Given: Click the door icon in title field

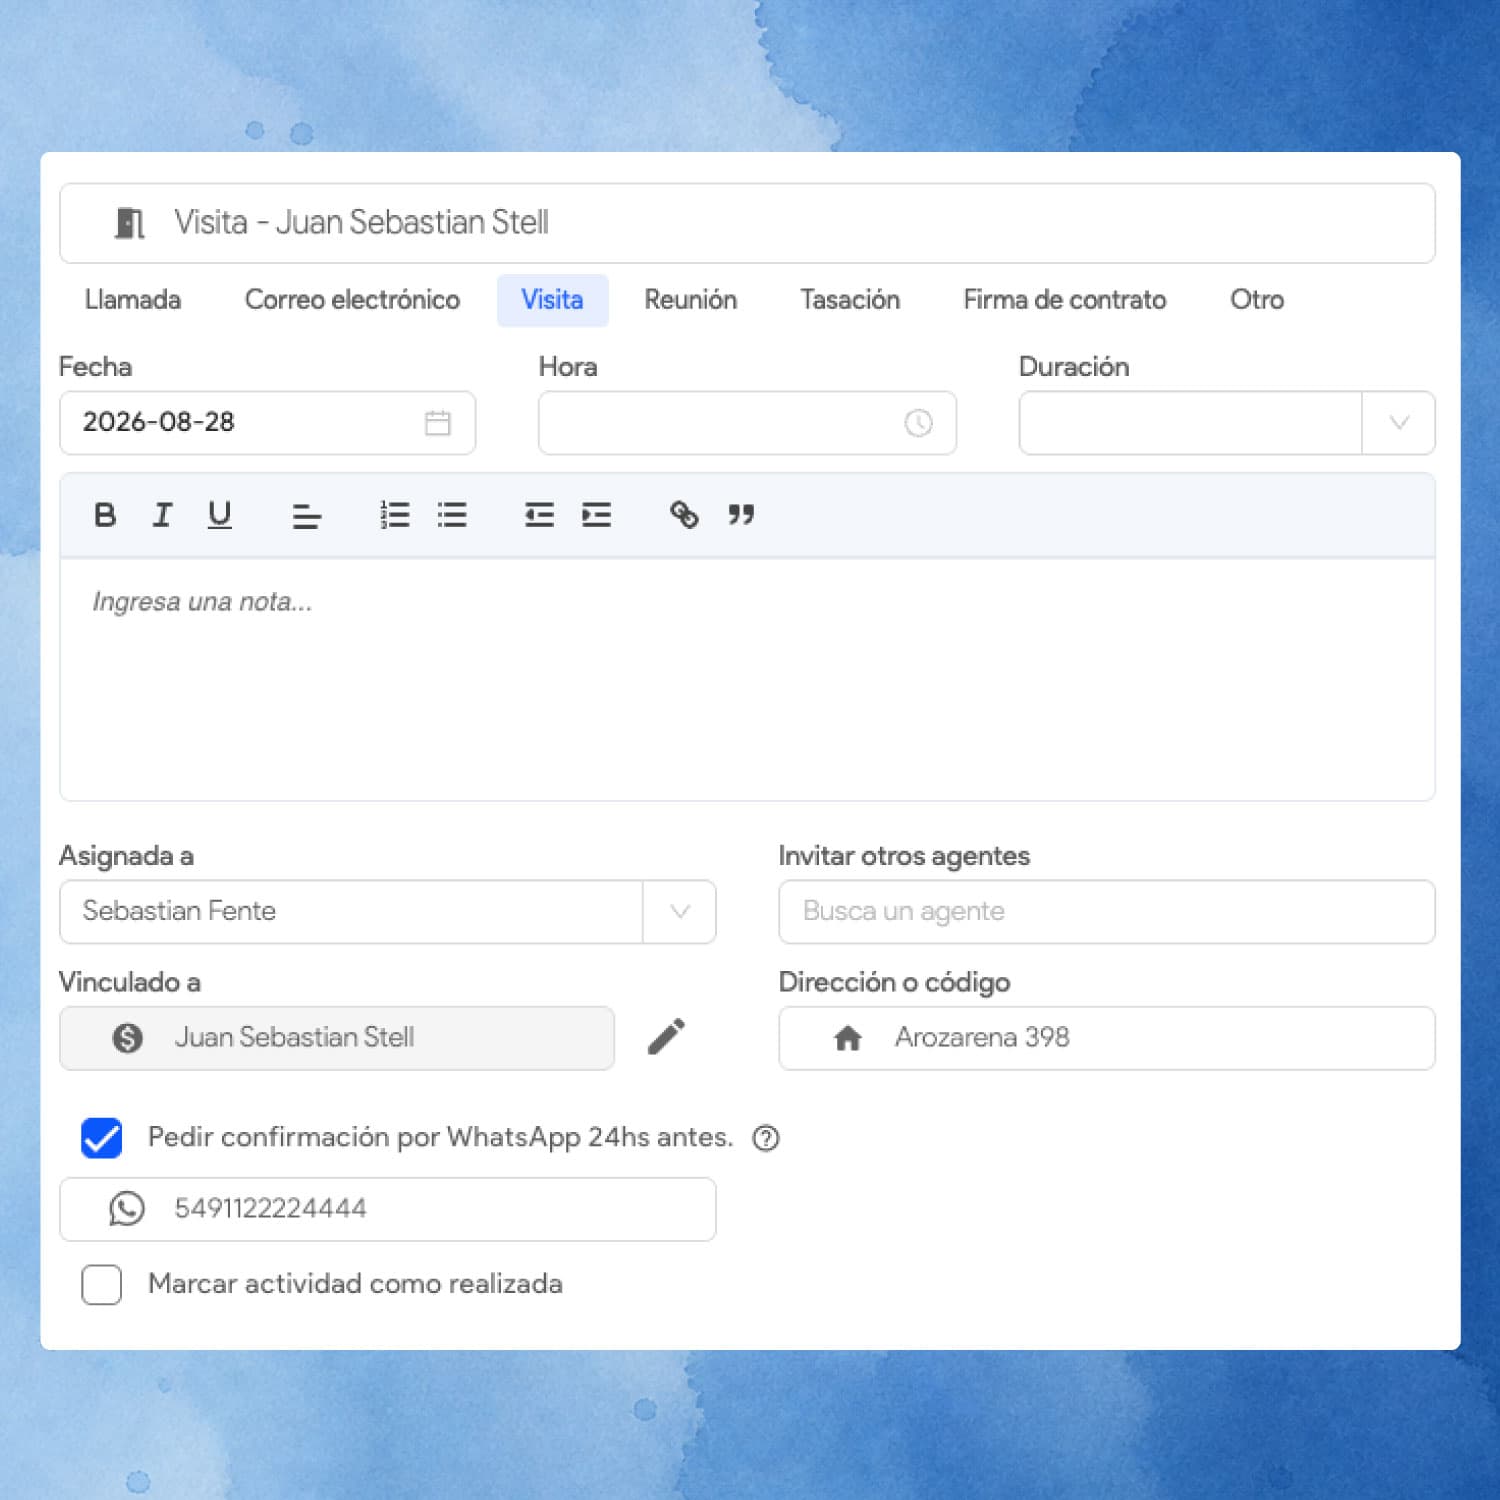Looking at the screenshot, I should coord(130,223).
